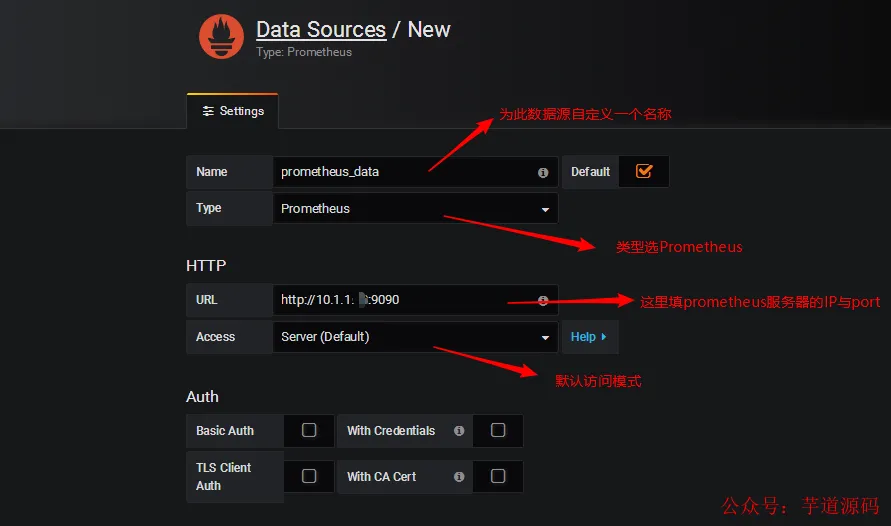Screen dimensions: 891x526
Task: Click the info icon beside With CA Cert
Action: coord(459,477)
